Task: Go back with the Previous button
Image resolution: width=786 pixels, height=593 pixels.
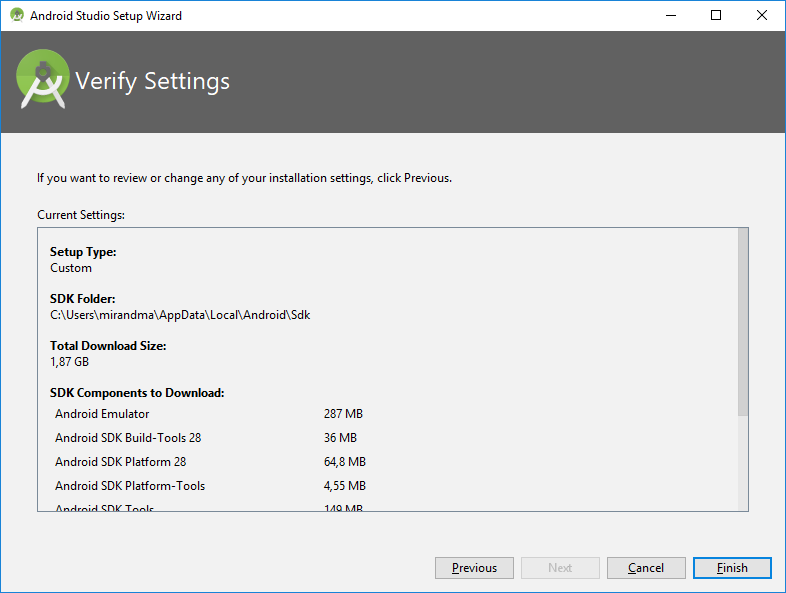Action: click(474, 568)
